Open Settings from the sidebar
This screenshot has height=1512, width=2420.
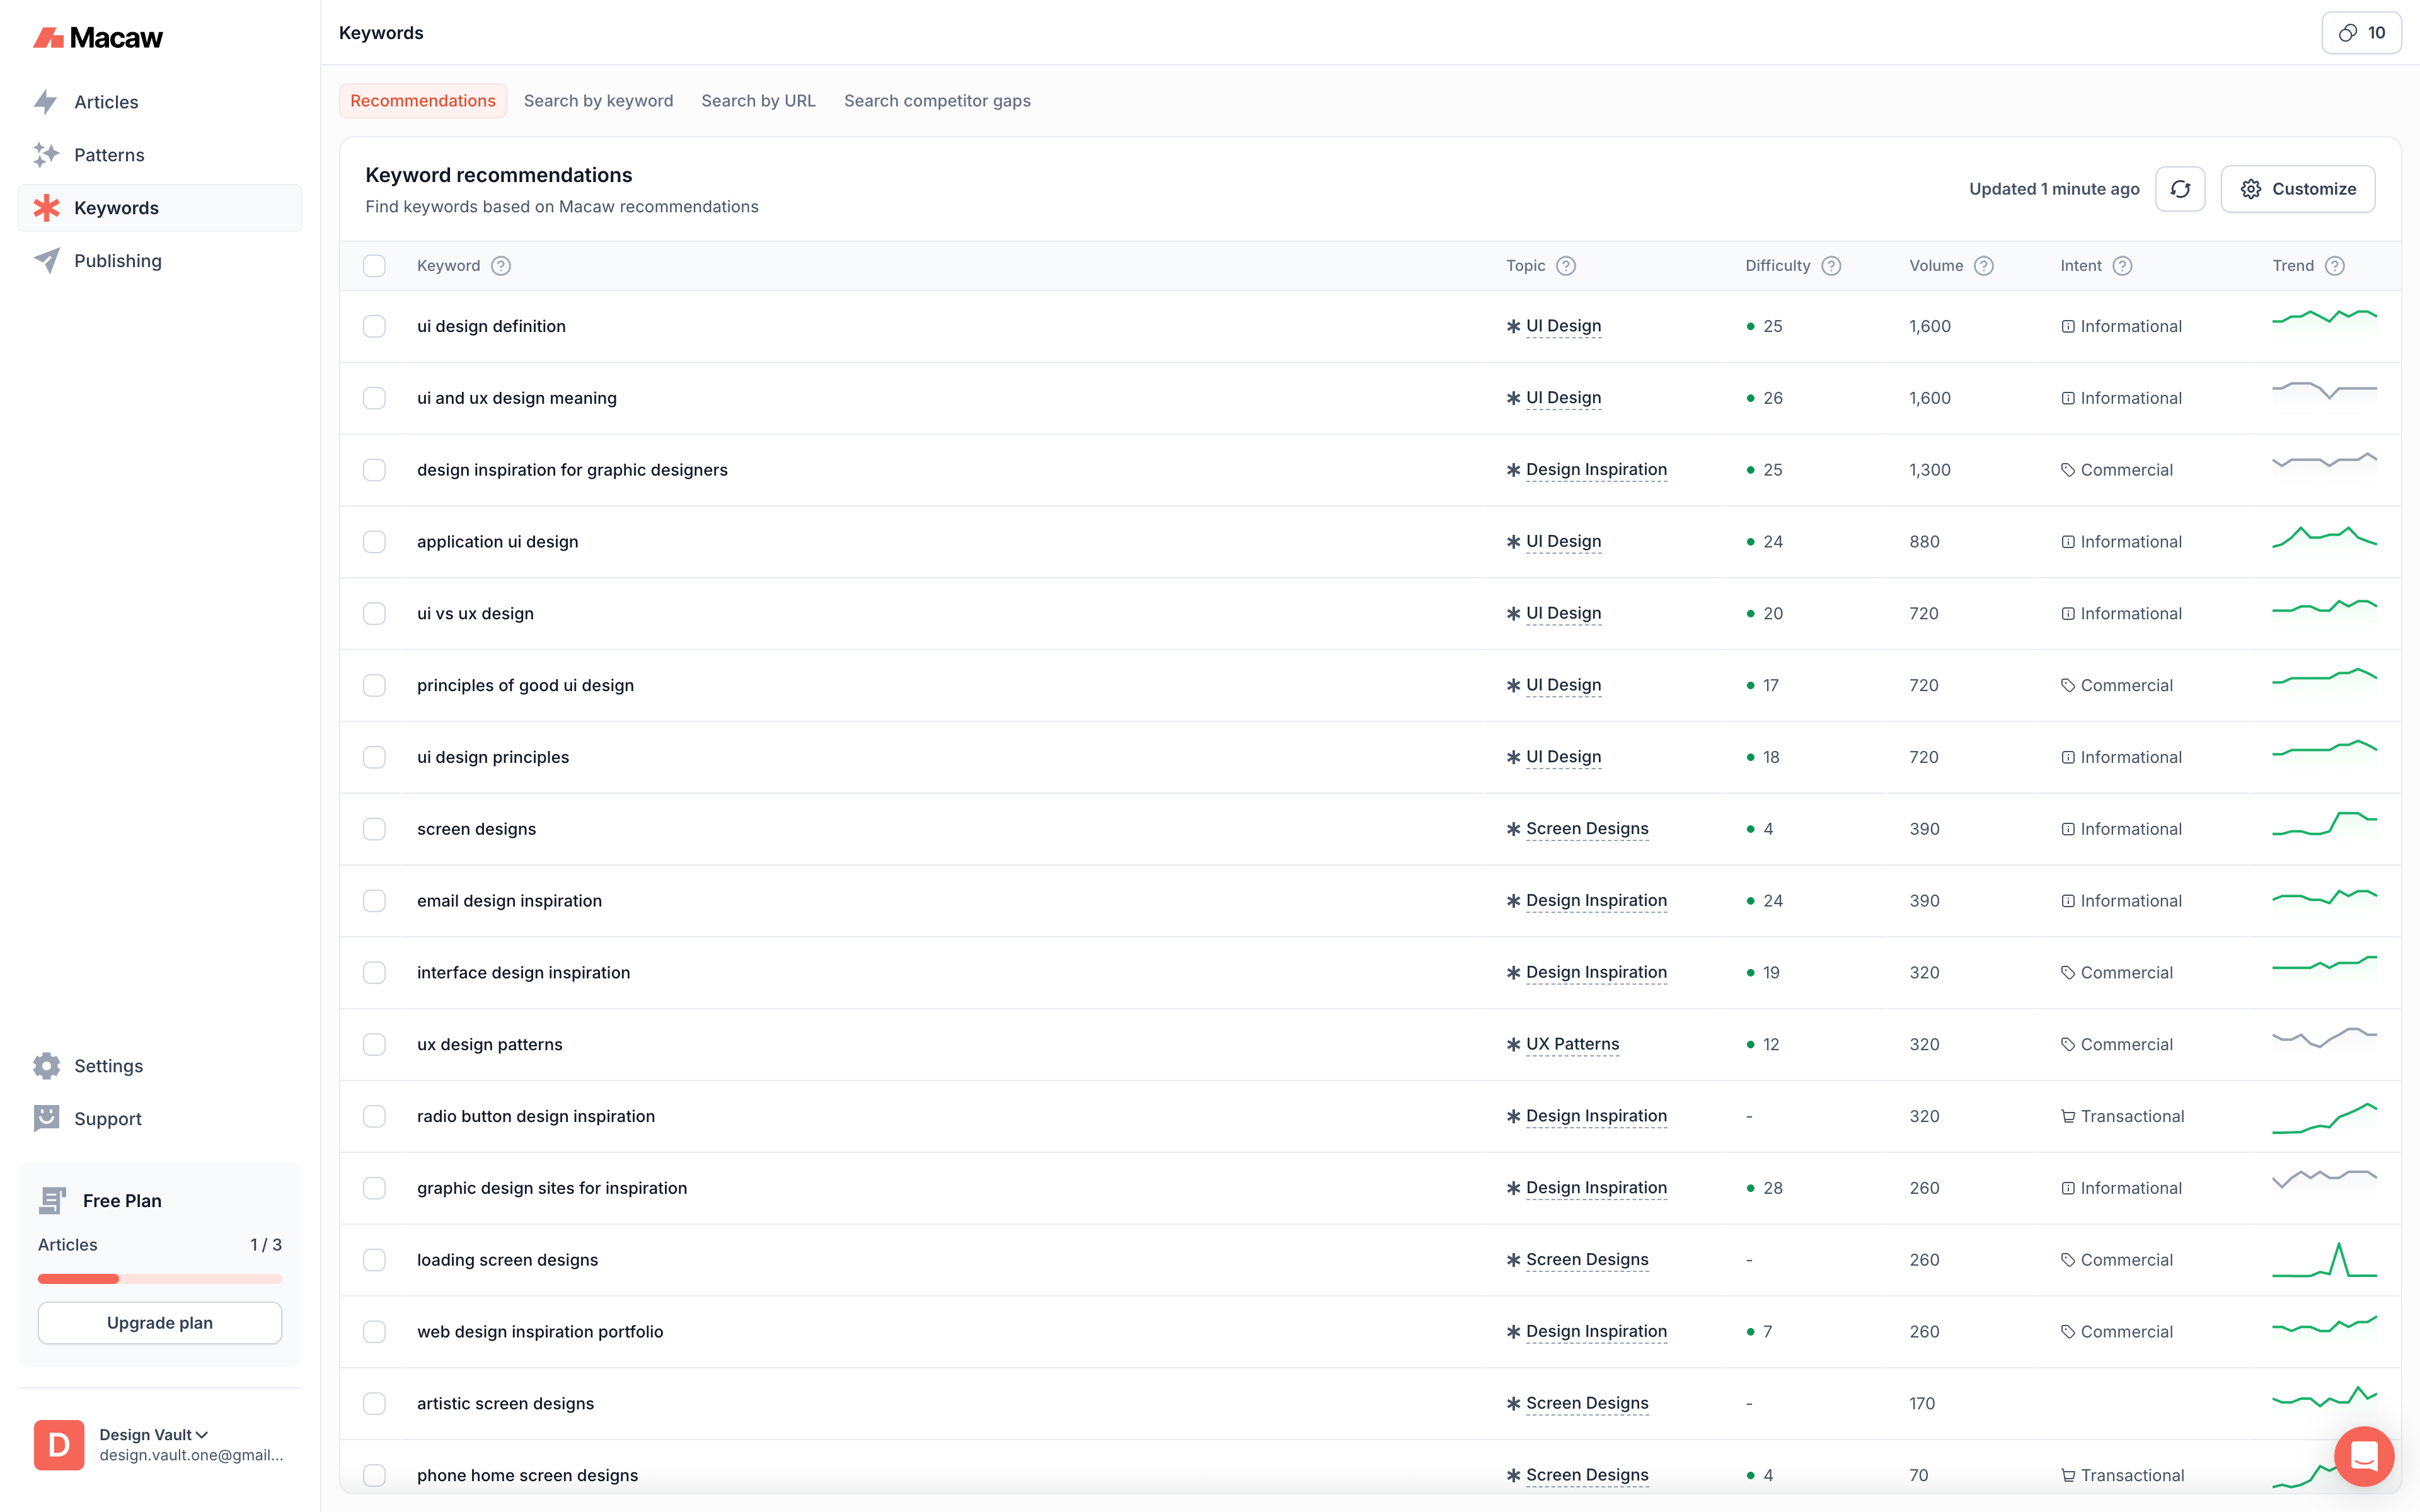tap(108, 1066)
